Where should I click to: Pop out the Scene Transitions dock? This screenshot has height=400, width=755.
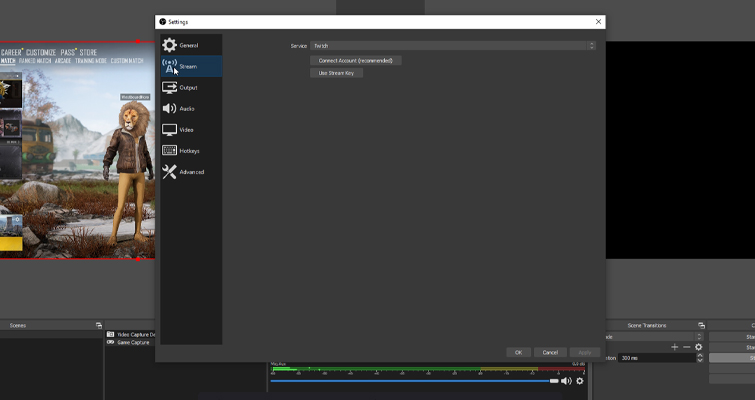click(x=701, y=325)
